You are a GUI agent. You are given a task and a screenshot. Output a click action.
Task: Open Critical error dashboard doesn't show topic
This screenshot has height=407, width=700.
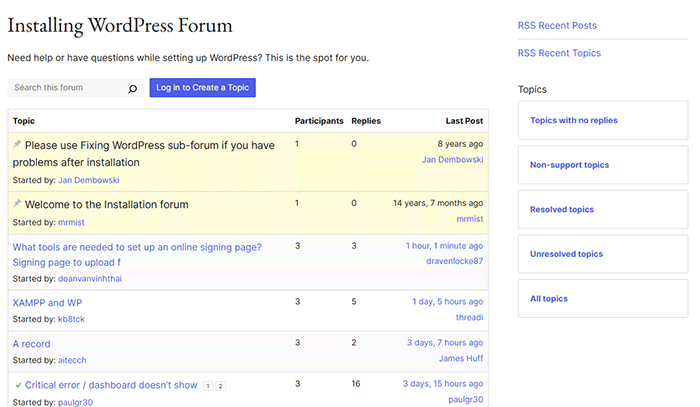tap(111, 385)
